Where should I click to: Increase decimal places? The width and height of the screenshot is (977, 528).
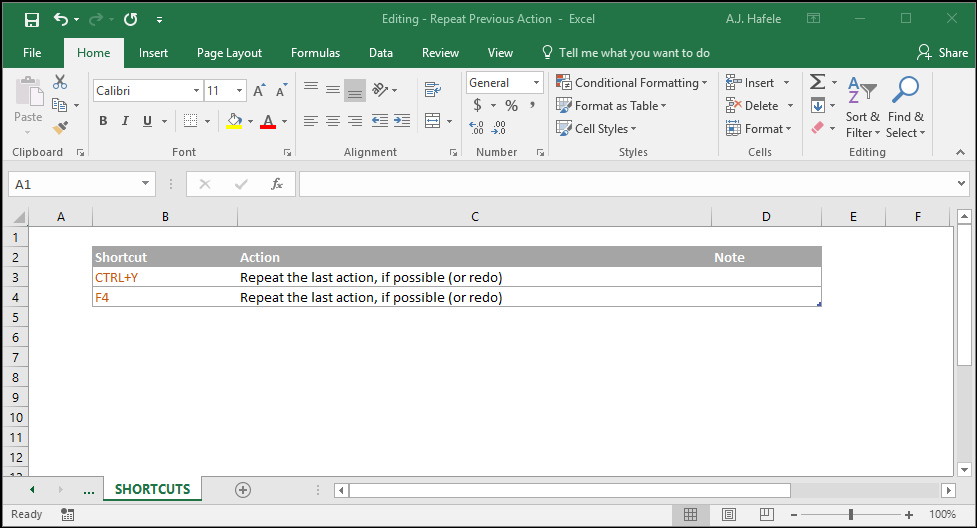477,128
